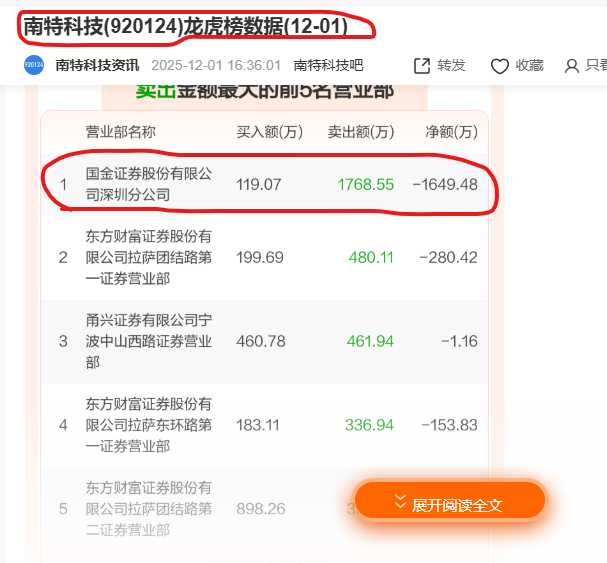Click buy amount 898.26
The height and width of the screenshot is (563, 607).
pos(261,509)
